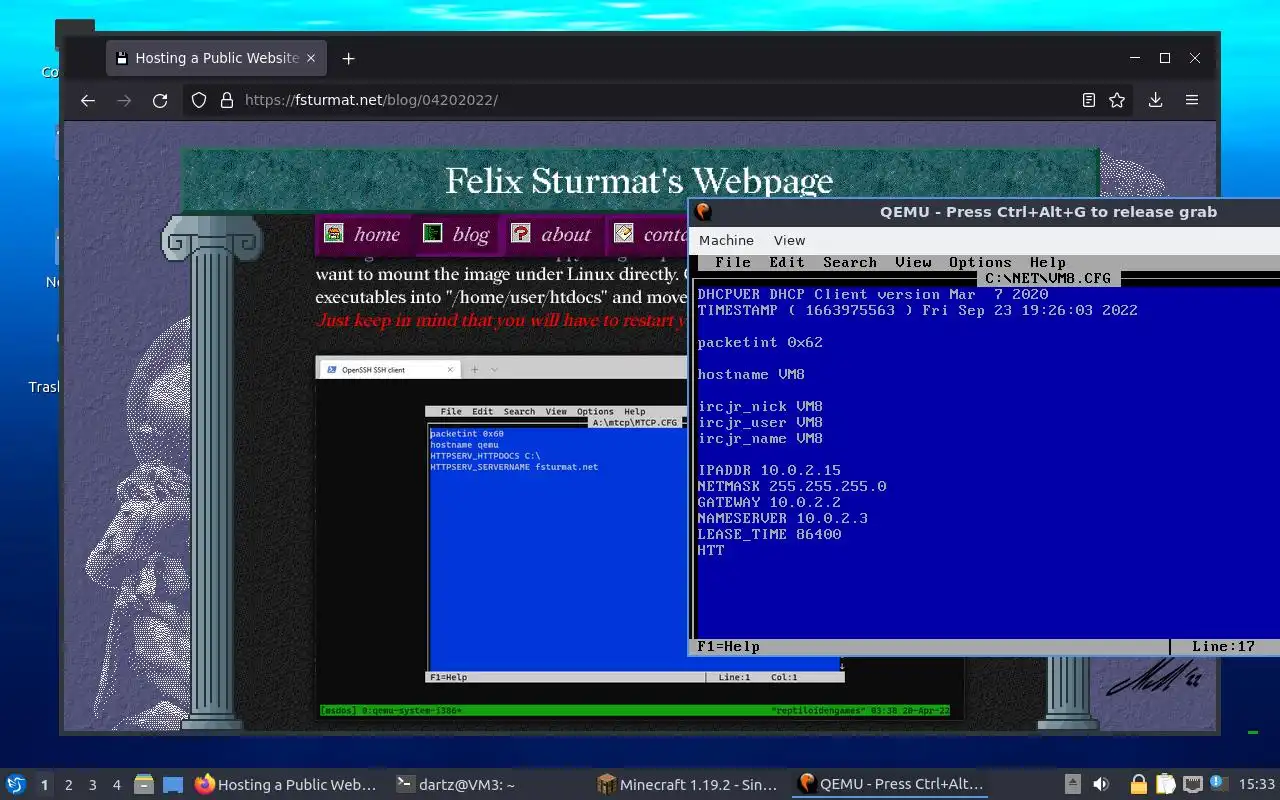Close the Hosting a Public Website tab
Viewport: 1280px width, 800px height.
[311, 58]
